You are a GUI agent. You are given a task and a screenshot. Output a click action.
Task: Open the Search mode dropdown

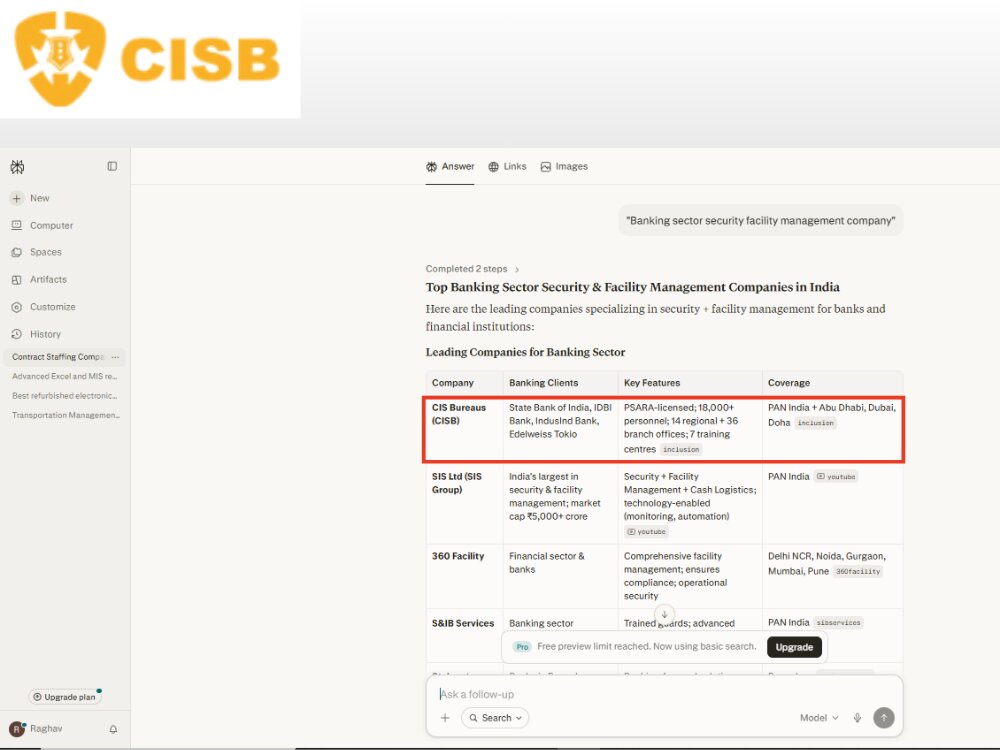[x=496, y=718]
